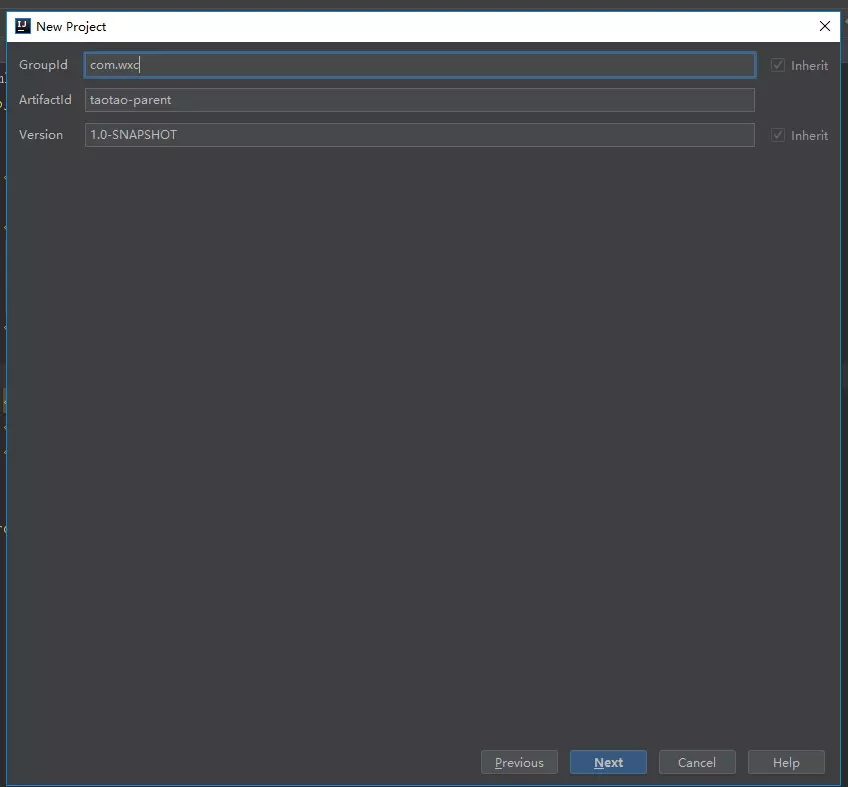Cancel the New Project wizard
The image size is (848, 787).
point(697,762)
